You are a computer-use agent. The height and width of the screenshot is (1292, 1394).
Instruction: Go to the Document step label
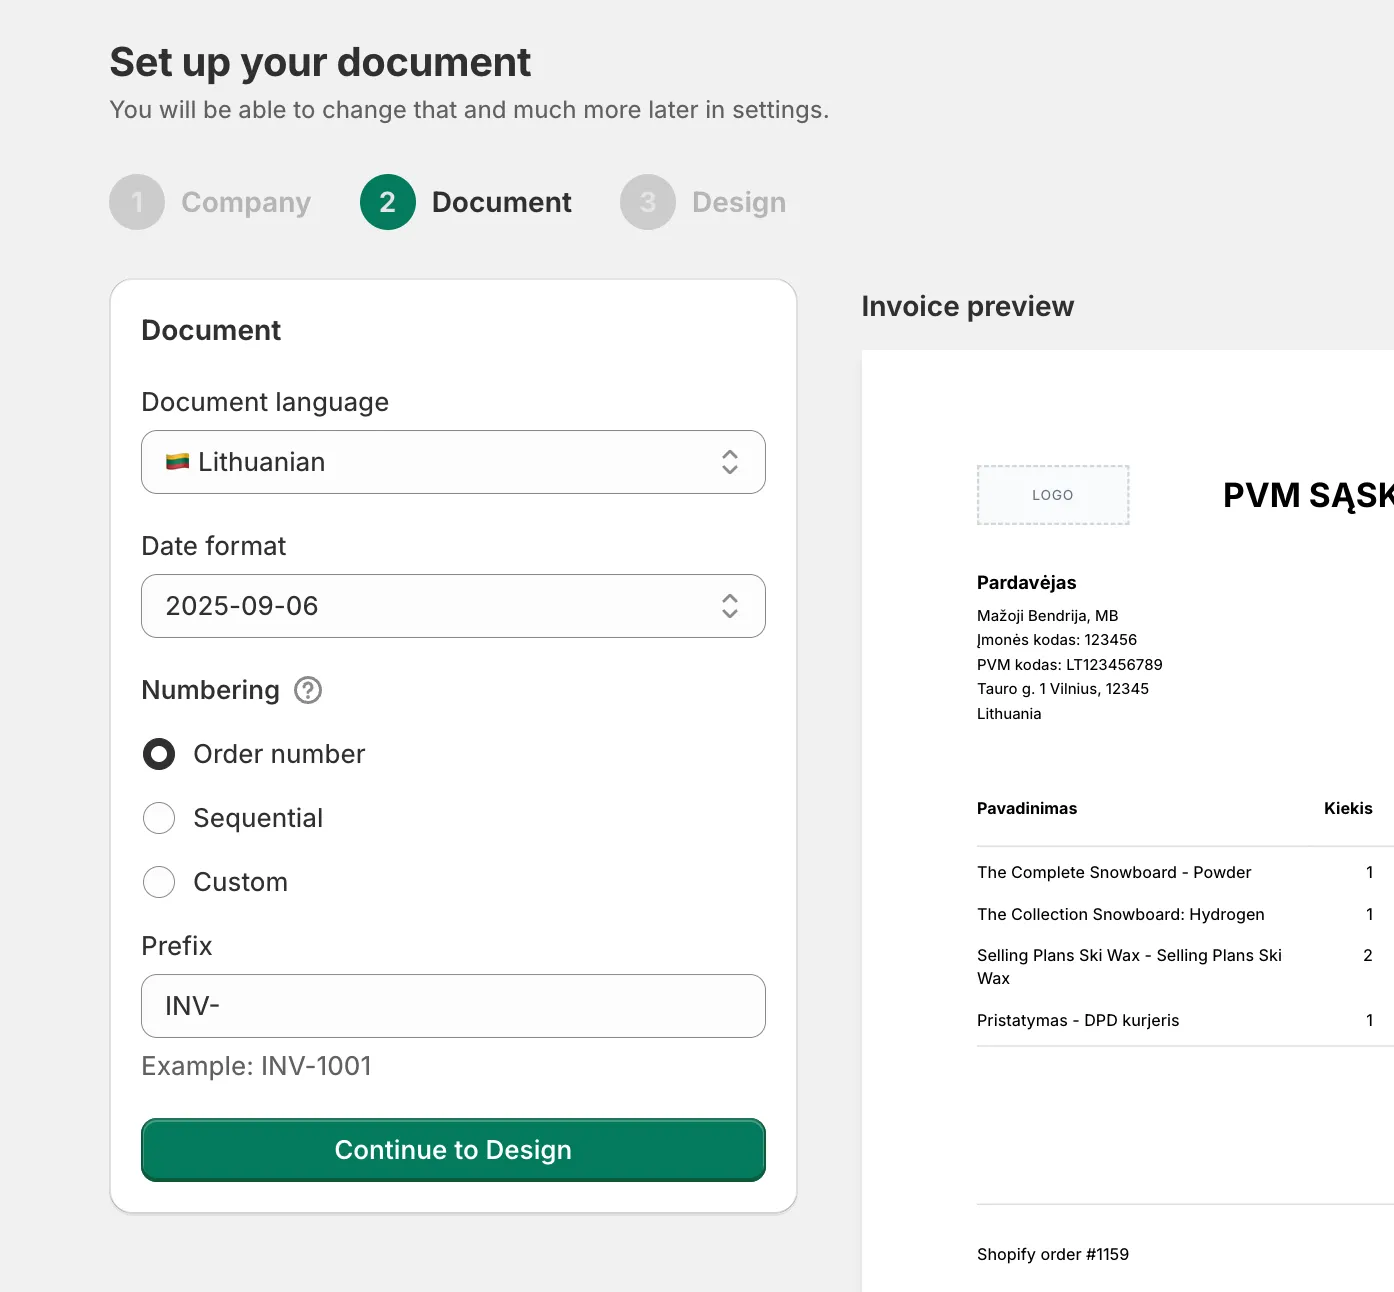click(502, 202)
